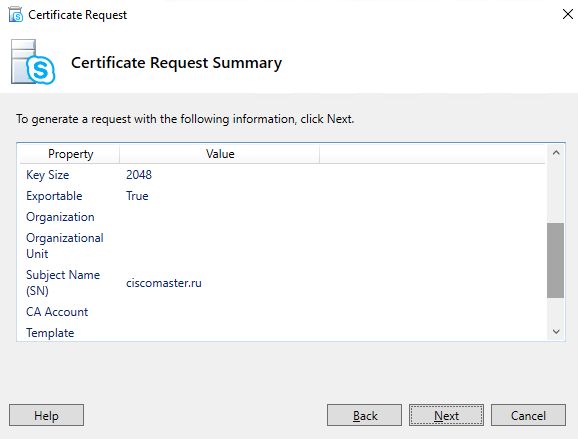Screen dimensions: 578x439
Task: Click the scrollbar down arrow
Action: coord(556,331)
